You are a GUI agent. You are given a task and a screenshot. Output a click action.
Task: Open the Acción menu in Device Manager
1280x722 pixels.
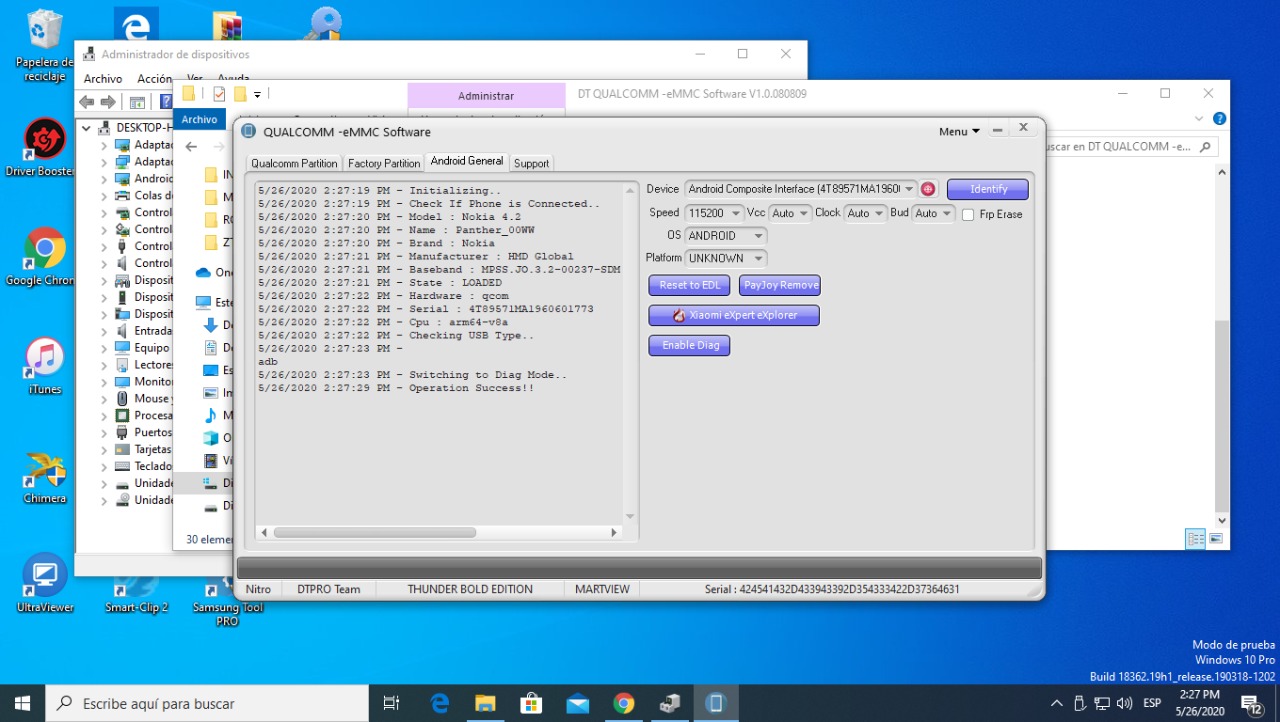point(155,79)
